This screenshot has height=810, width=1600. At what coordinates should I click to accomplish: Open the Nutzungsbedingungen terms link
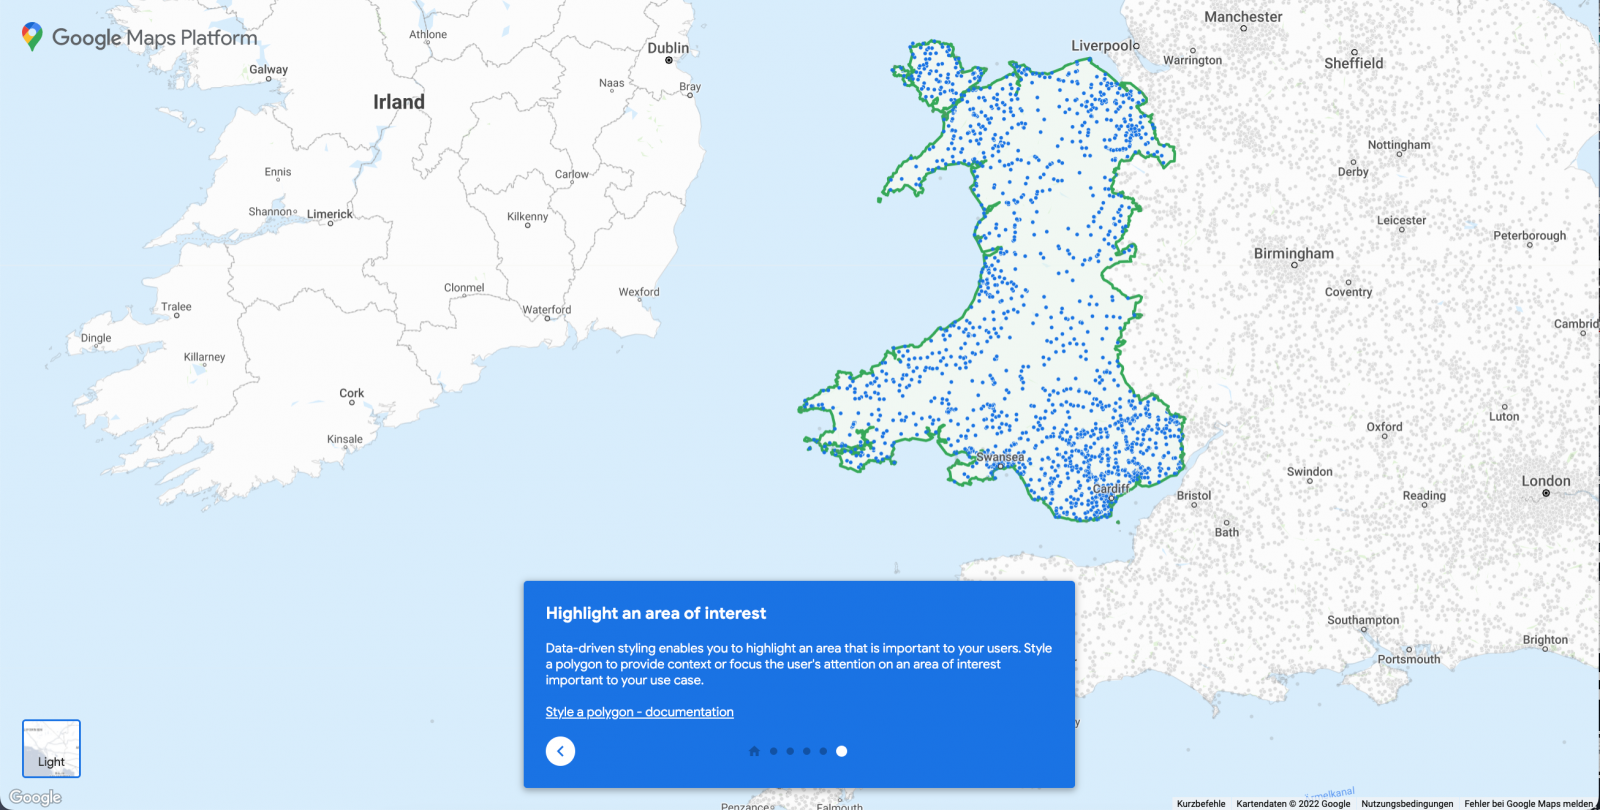1407,803
